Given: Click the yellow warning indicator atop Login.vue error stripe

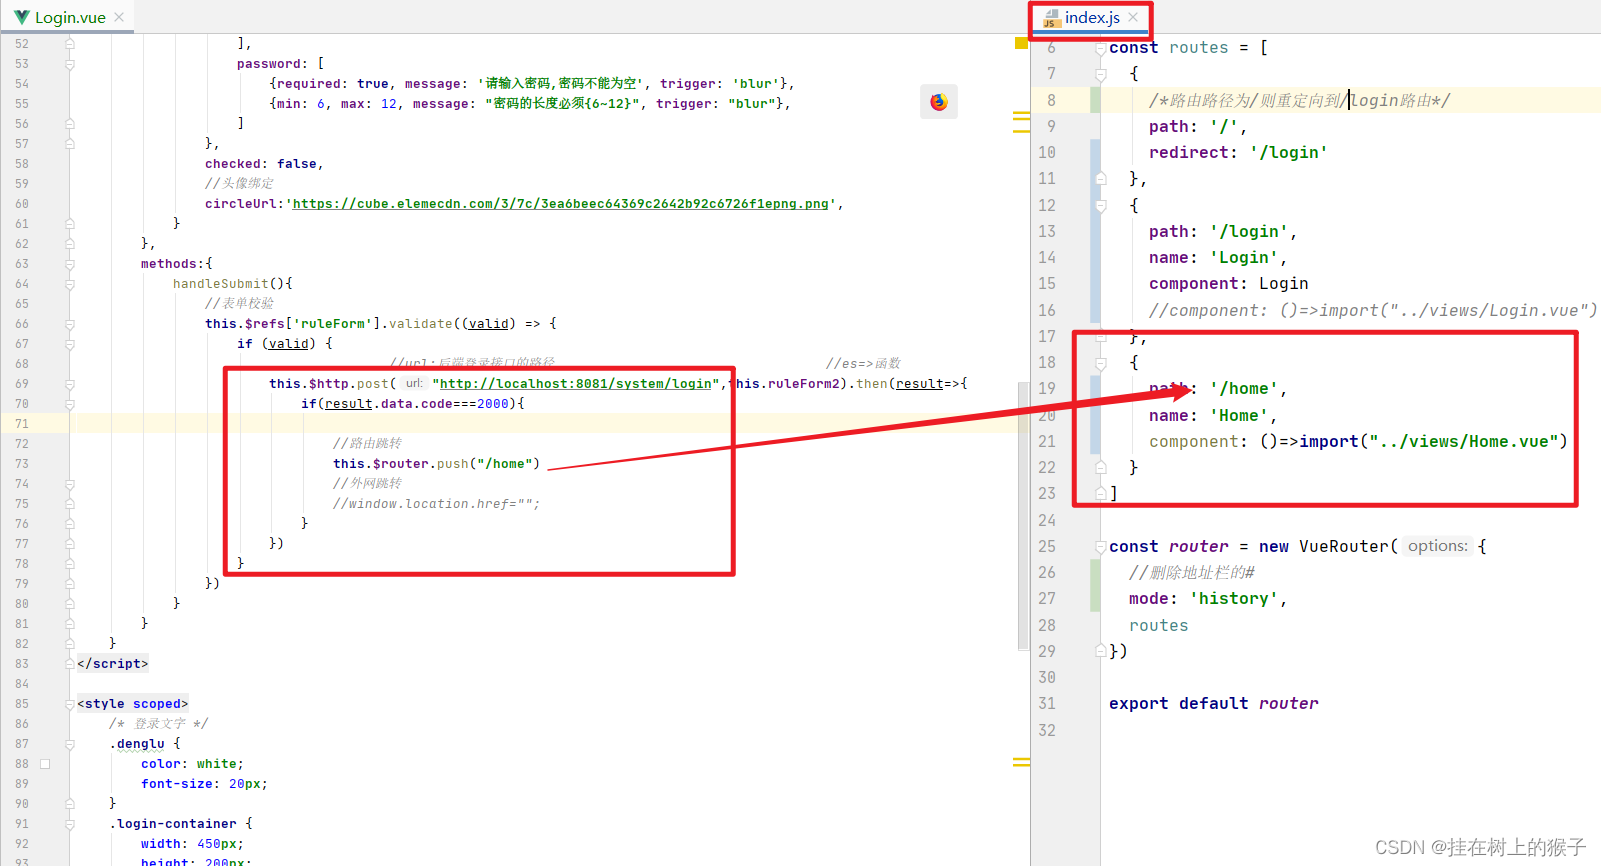Looking at the screenshot, I should coord(1021,43).
